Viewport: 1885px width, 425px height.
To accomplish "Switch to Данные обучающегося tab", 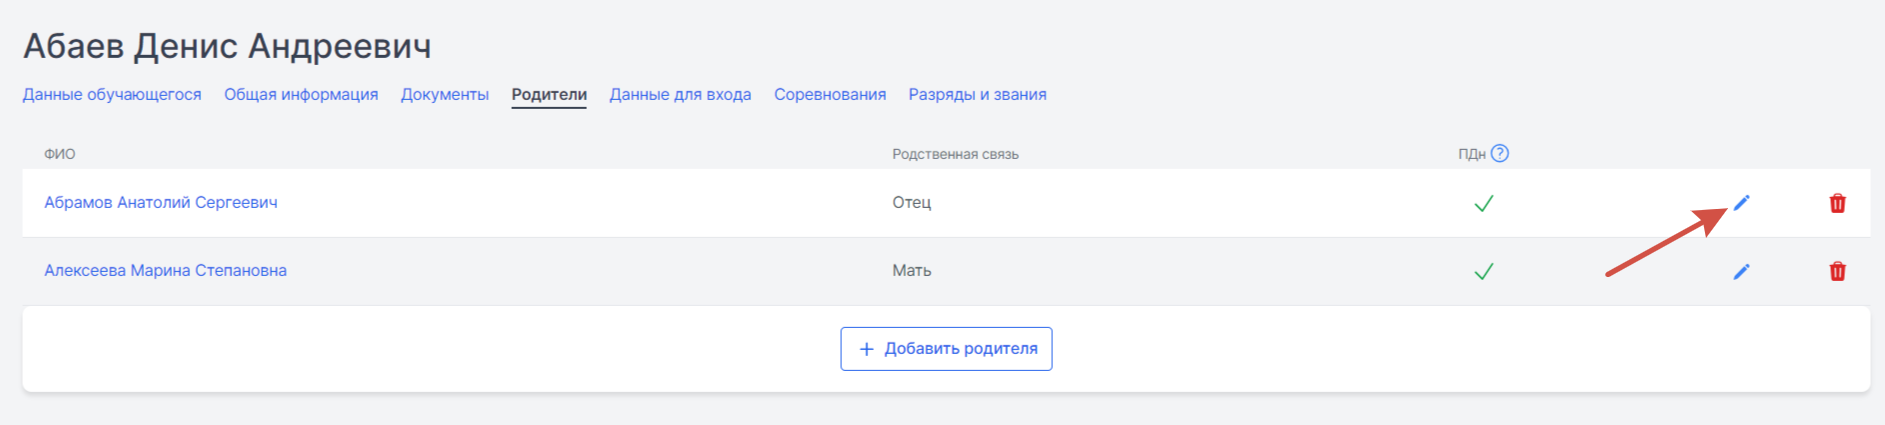I will coord(112,94).
